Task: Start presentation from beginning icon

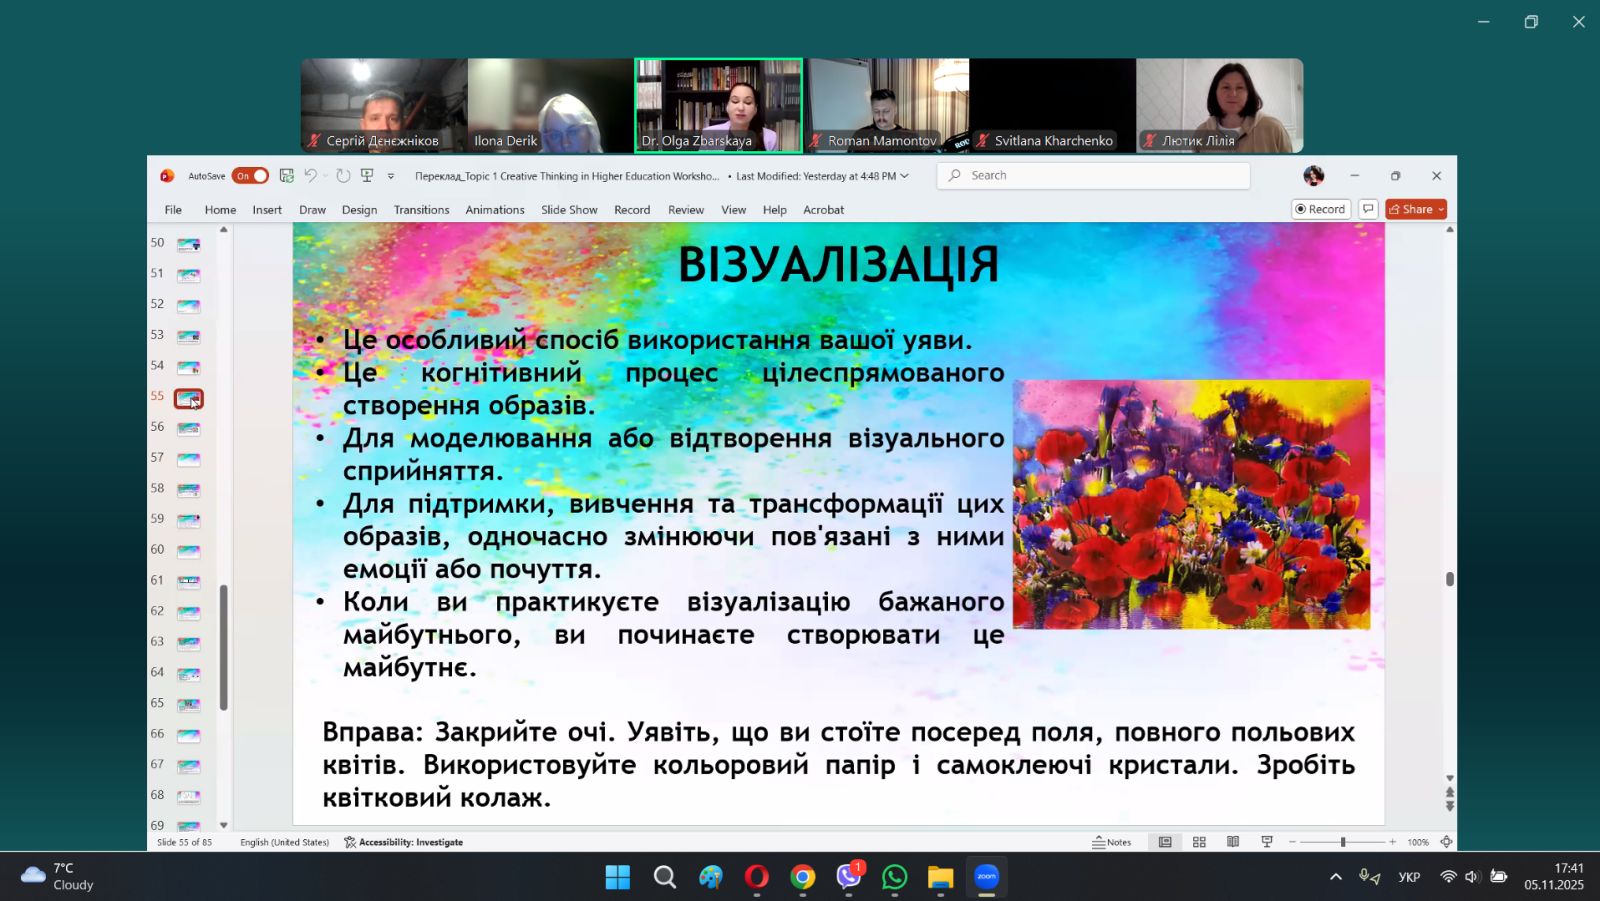Action: click(367, 176)
